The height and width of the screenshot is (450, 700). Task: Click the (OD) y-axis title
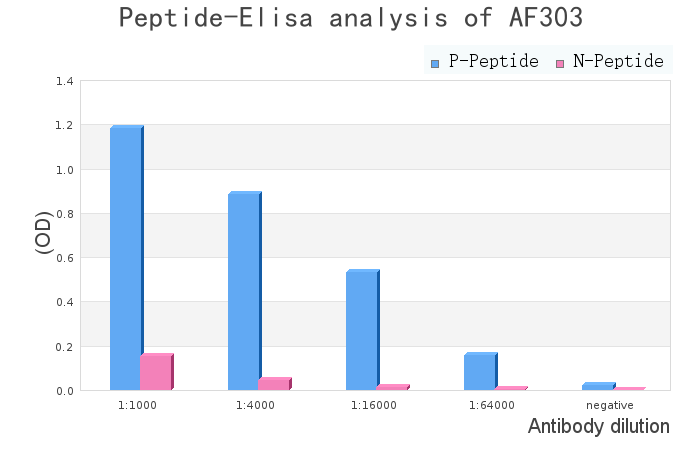pos(44,232)
